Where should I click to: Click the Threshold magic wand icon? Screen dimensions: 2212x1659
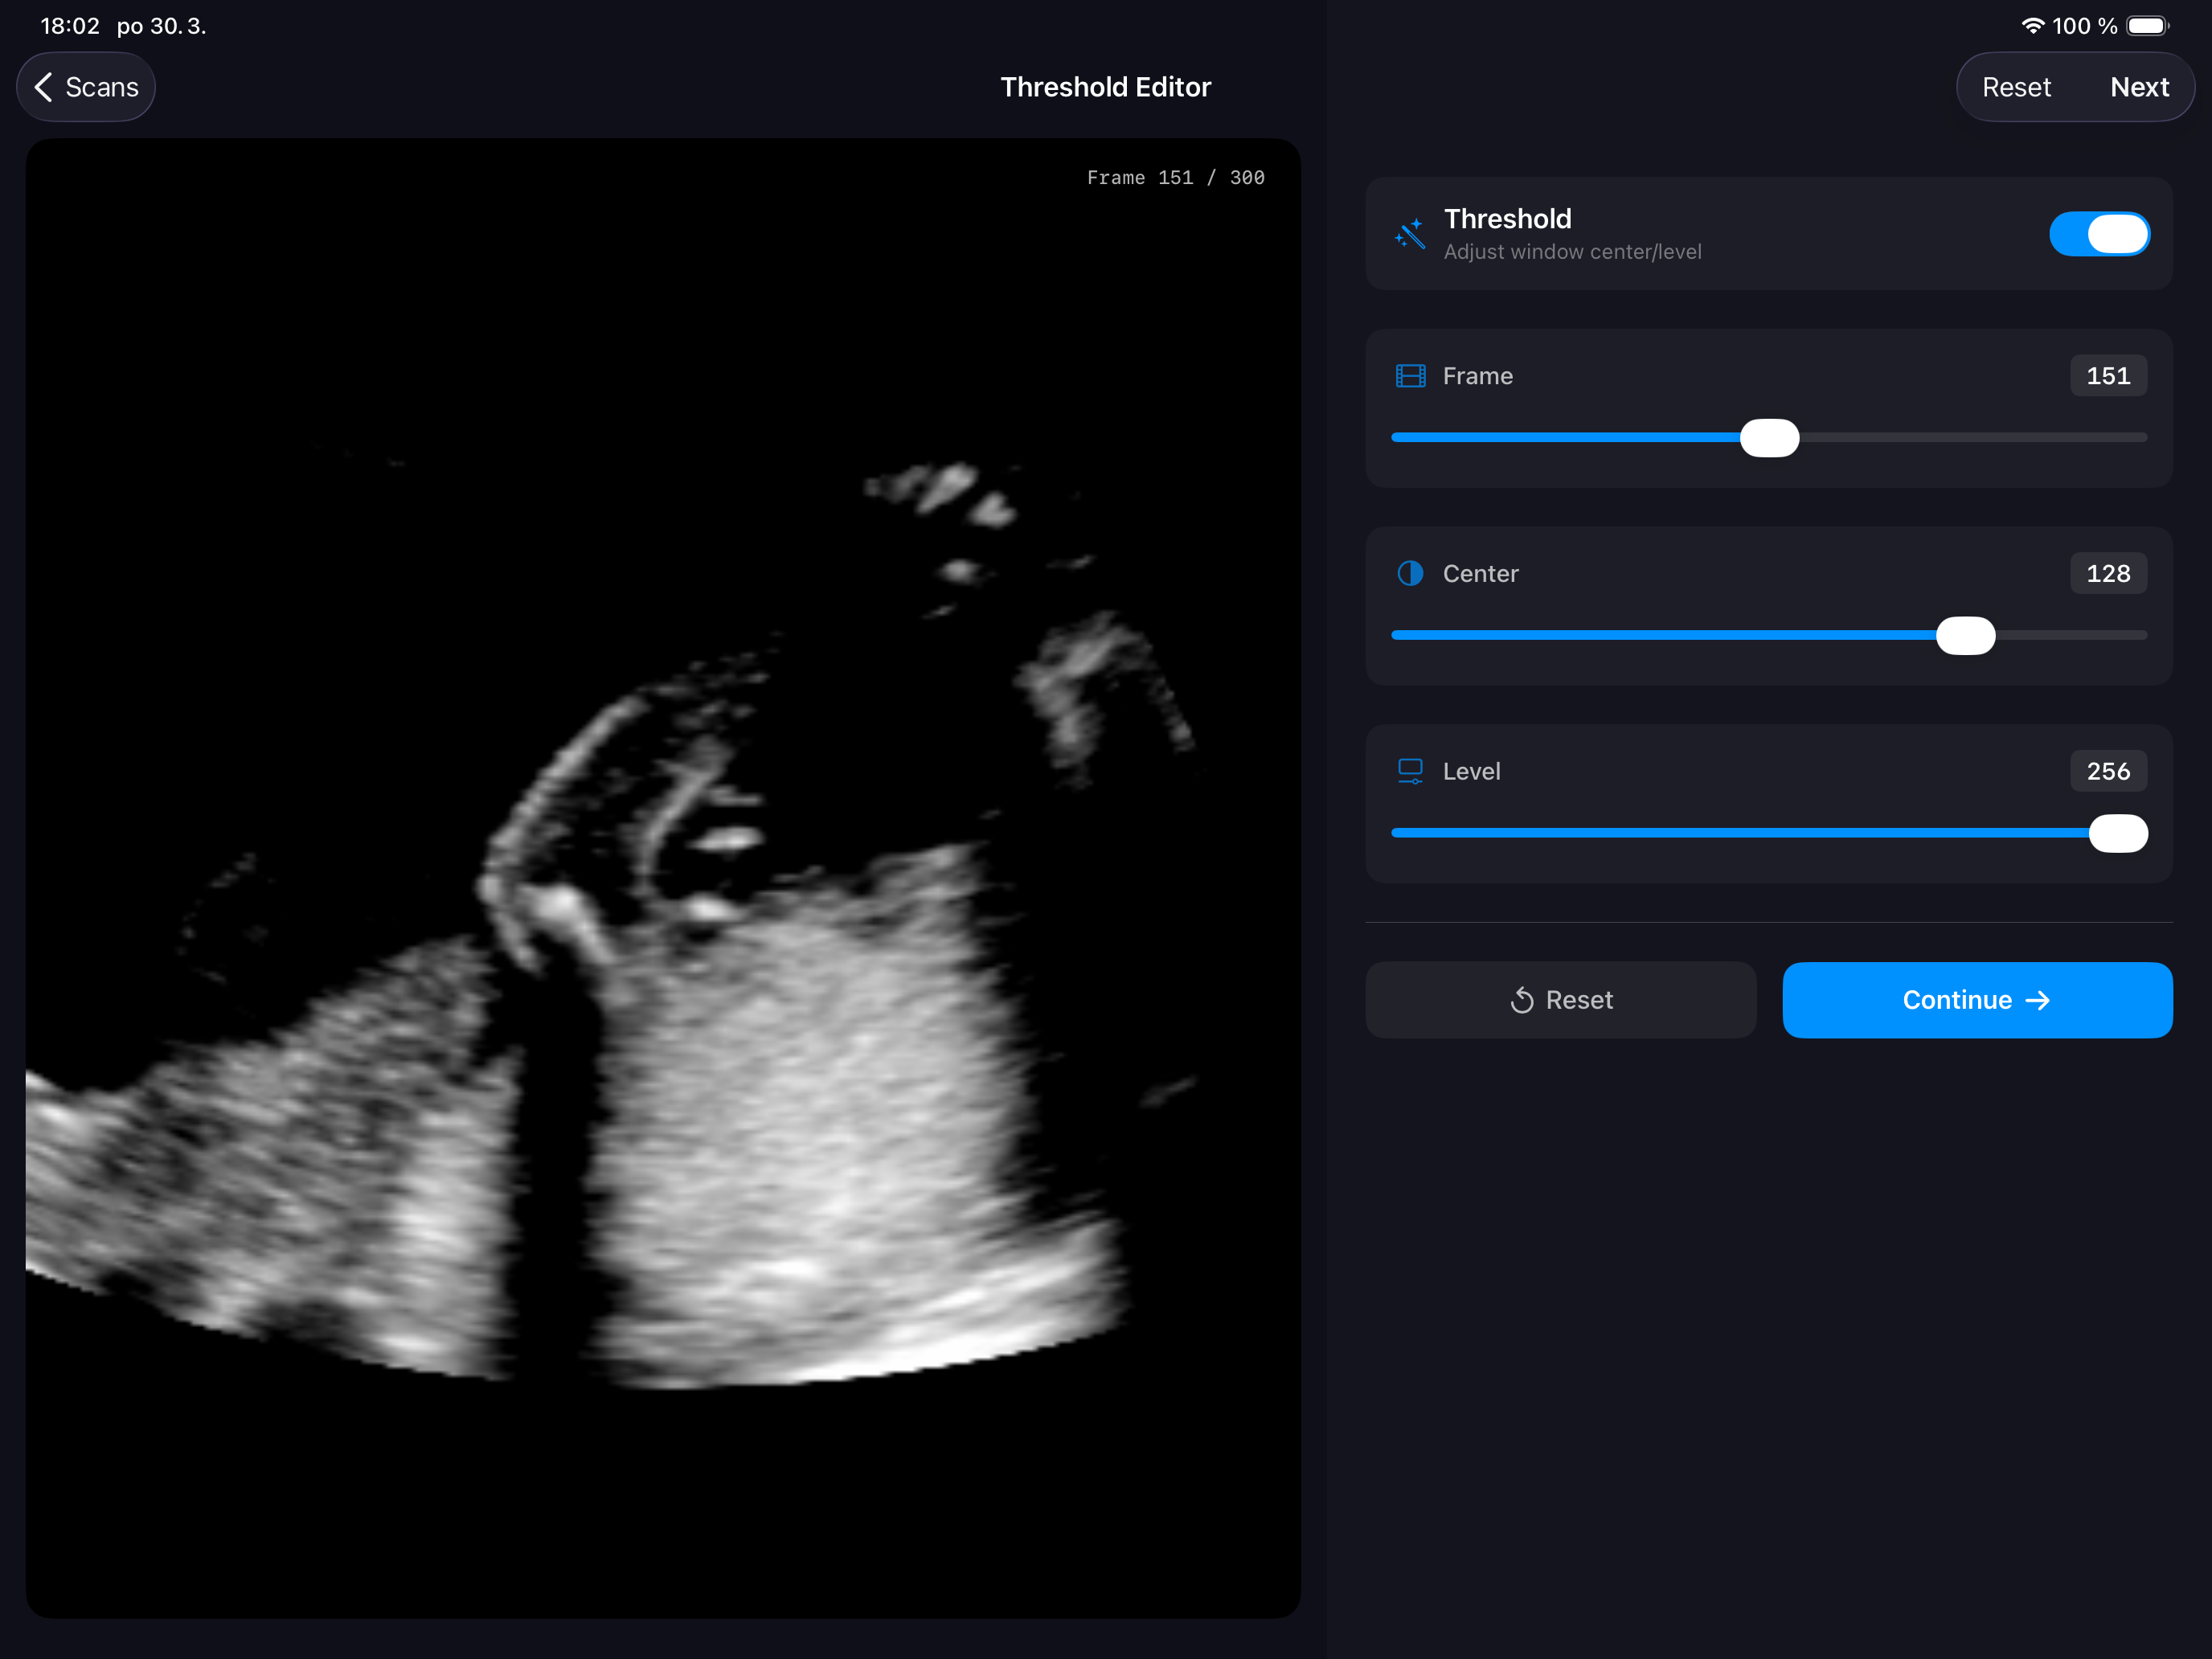click(1410, 234)
